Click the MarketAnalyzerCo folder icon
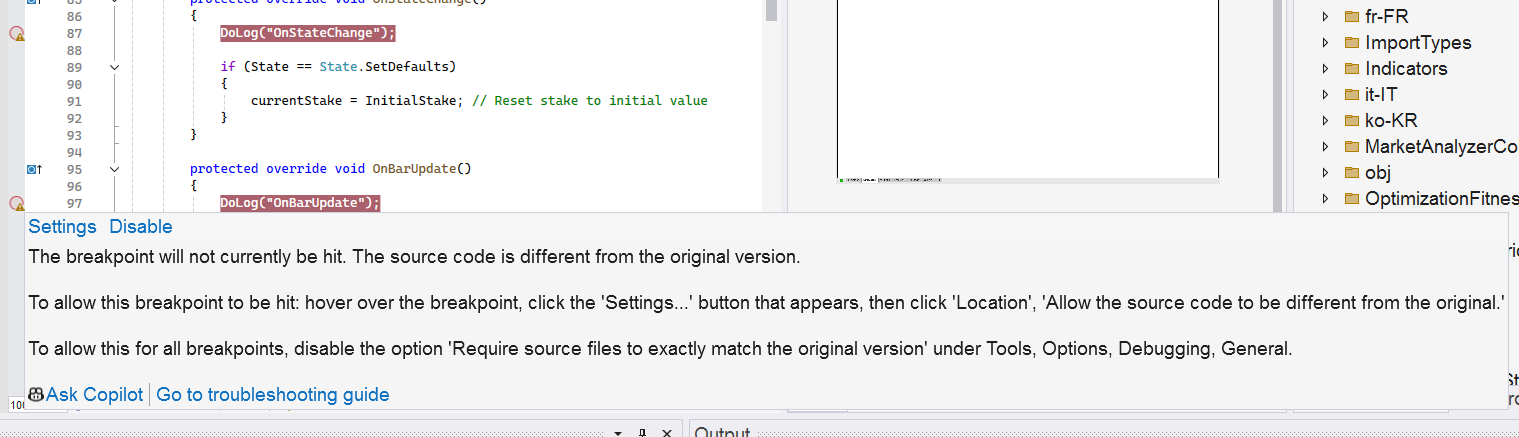The height and width of the screenshot is (437, 1519). (1352, 147)
